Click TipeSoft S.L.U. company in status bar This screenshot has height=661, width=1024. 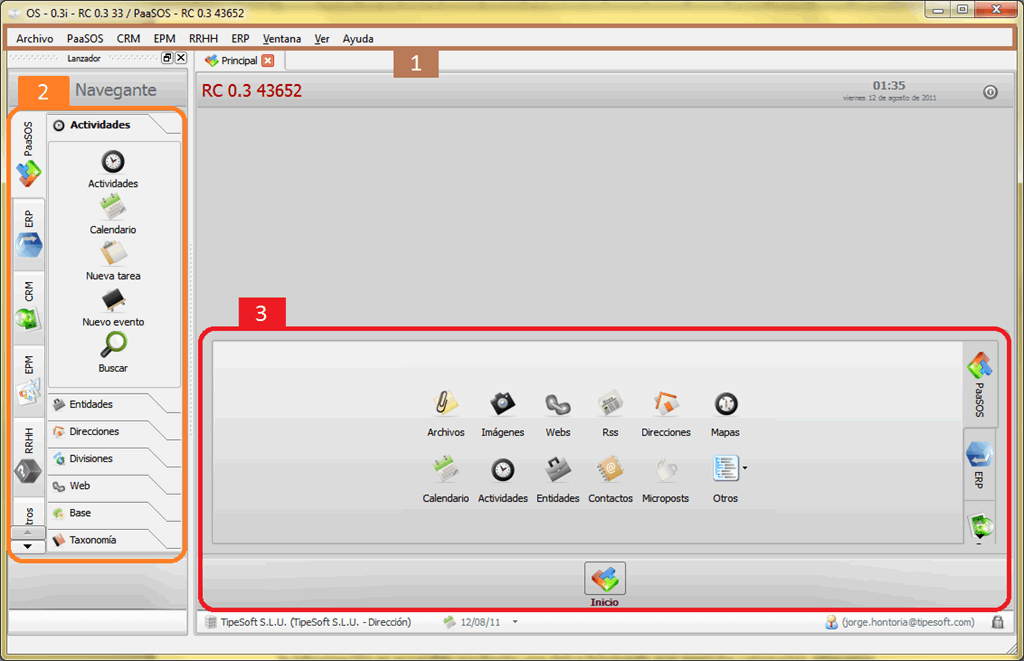(308, 622)
